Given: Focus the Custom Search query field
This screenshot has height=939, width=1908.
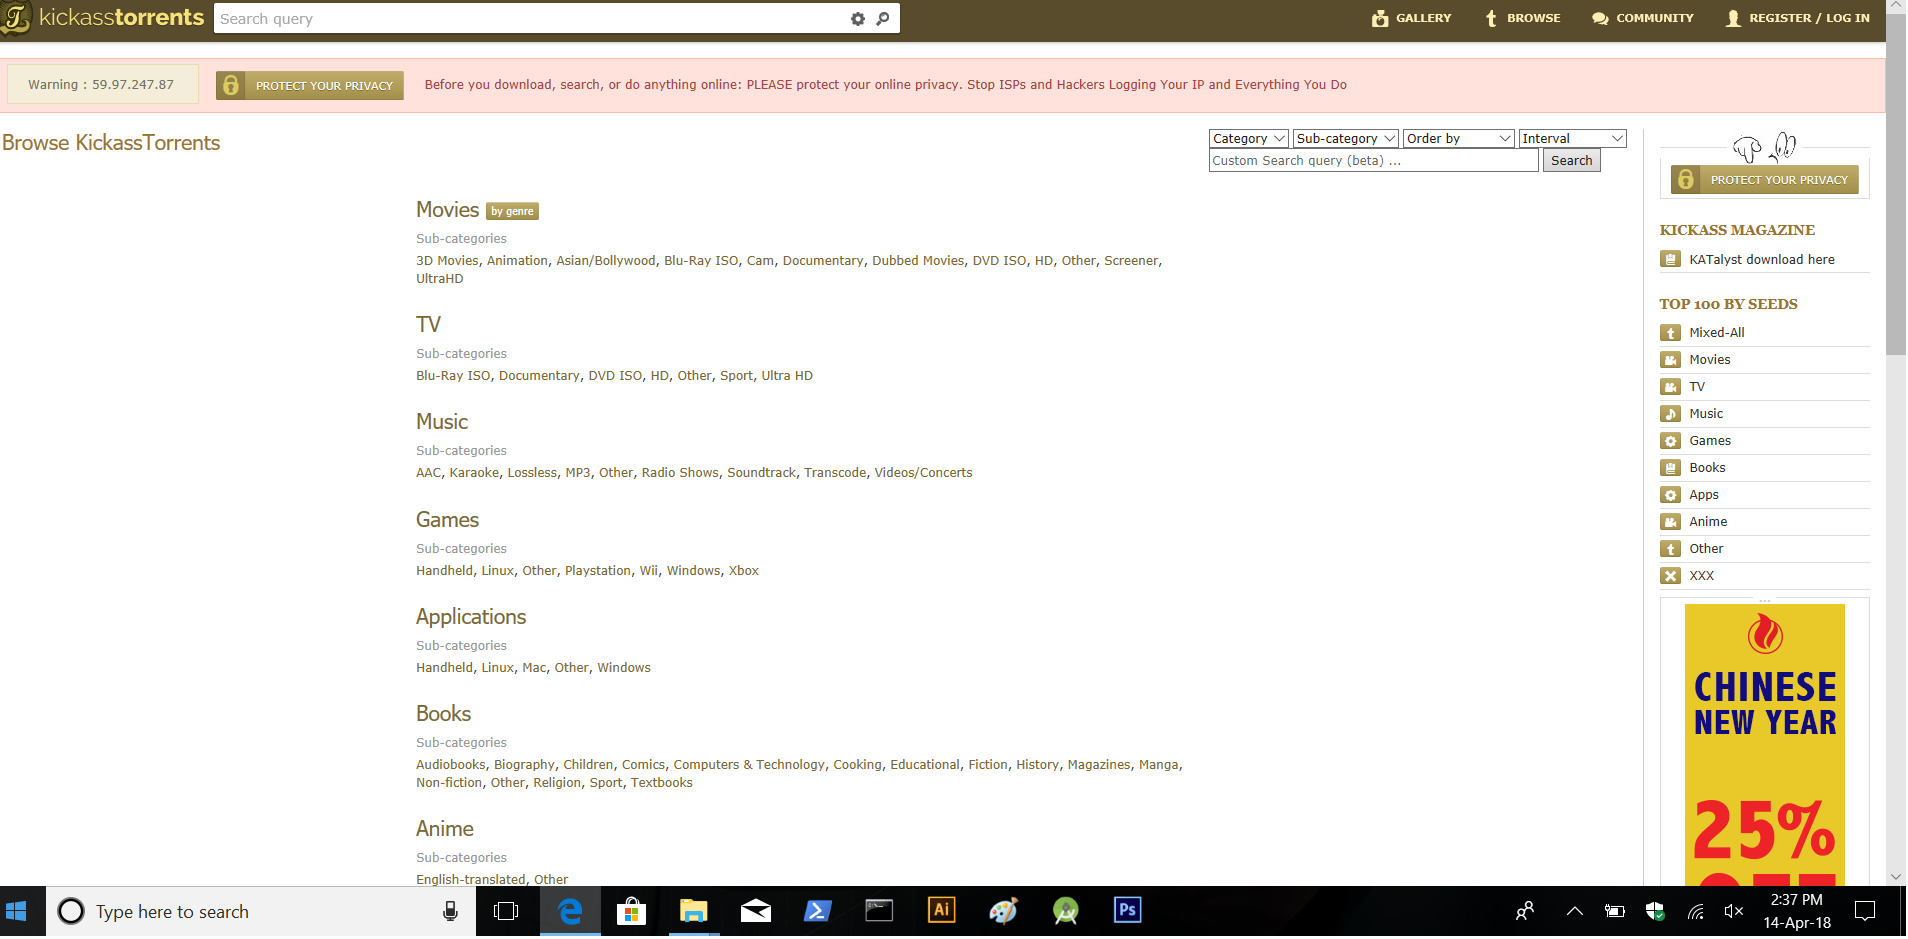Looking at the screenshot, I should tap(1373, 161).
